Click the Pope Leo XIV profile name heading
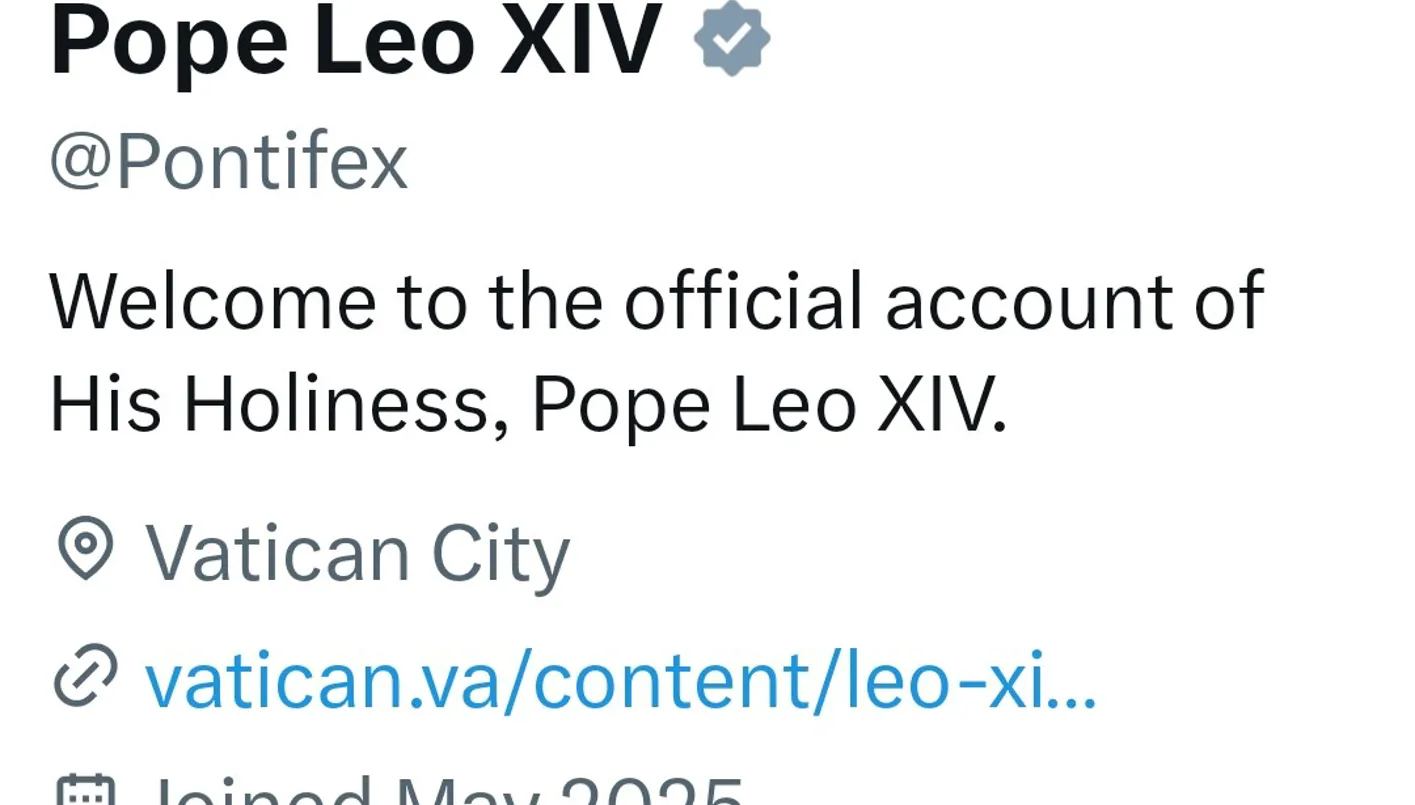 (x=355, y=40)
